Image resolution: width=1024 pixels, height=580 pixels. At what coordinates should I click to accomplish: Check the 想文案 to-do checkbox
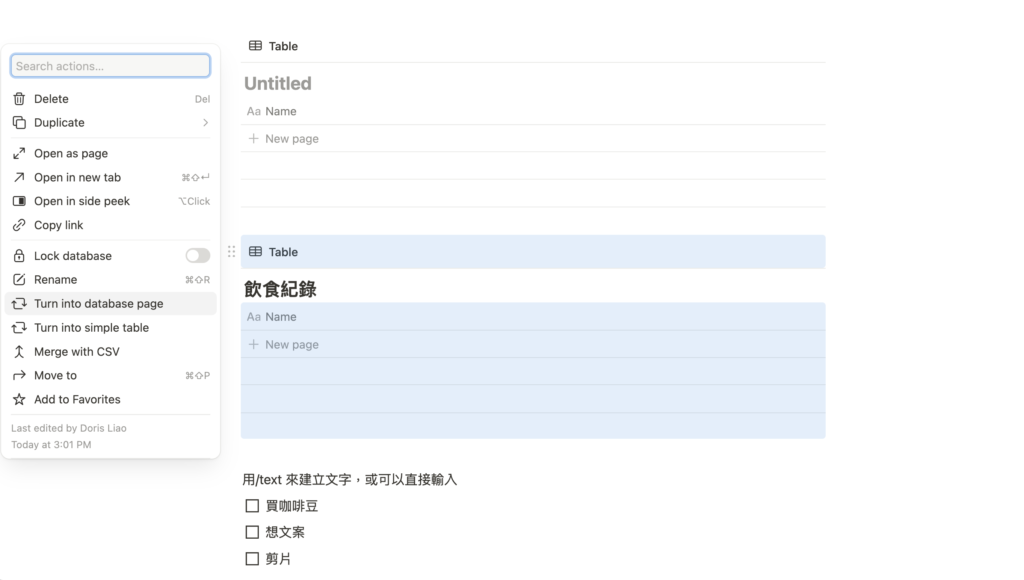point(252,533)
